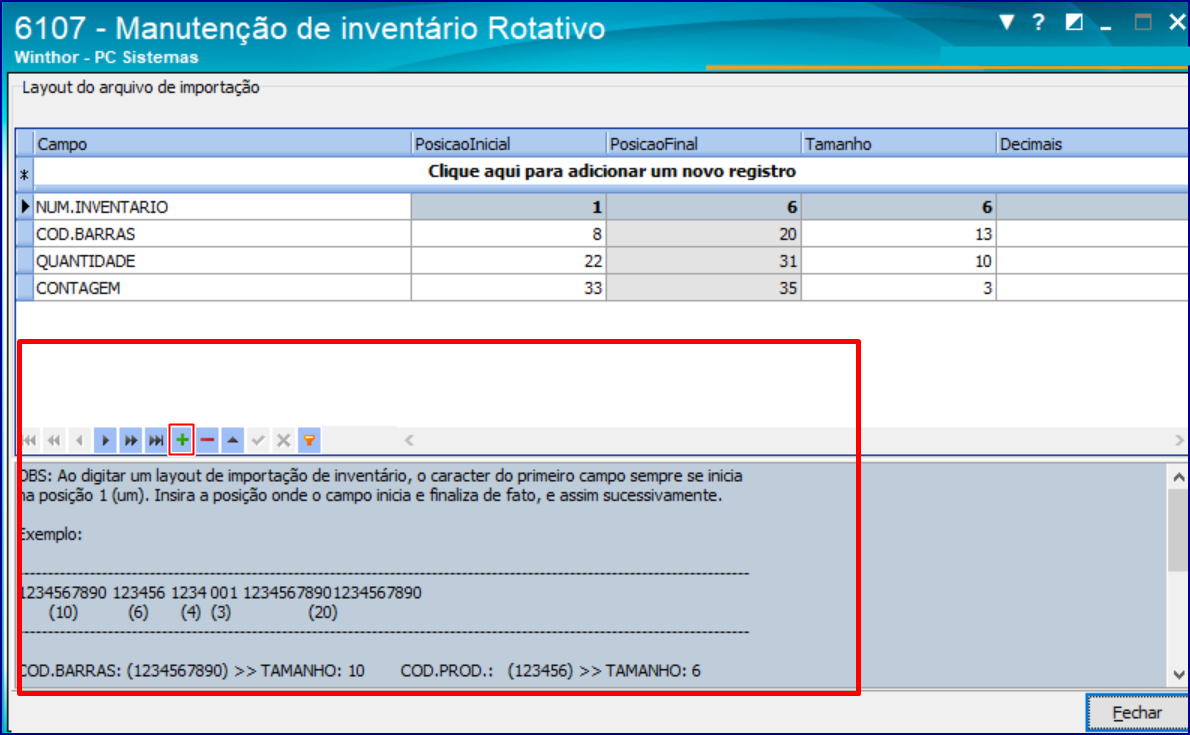Click the Fechar button
Screen dimensions: 1190x735
pyautogui.click(x=1136, y=713)
